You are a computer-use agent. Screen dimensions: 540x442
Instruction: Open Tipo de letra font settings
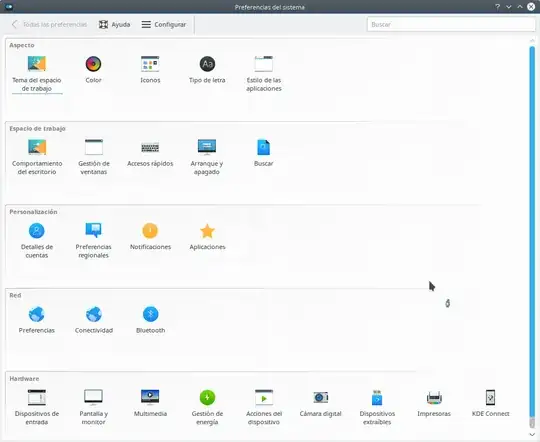[207, 70]
